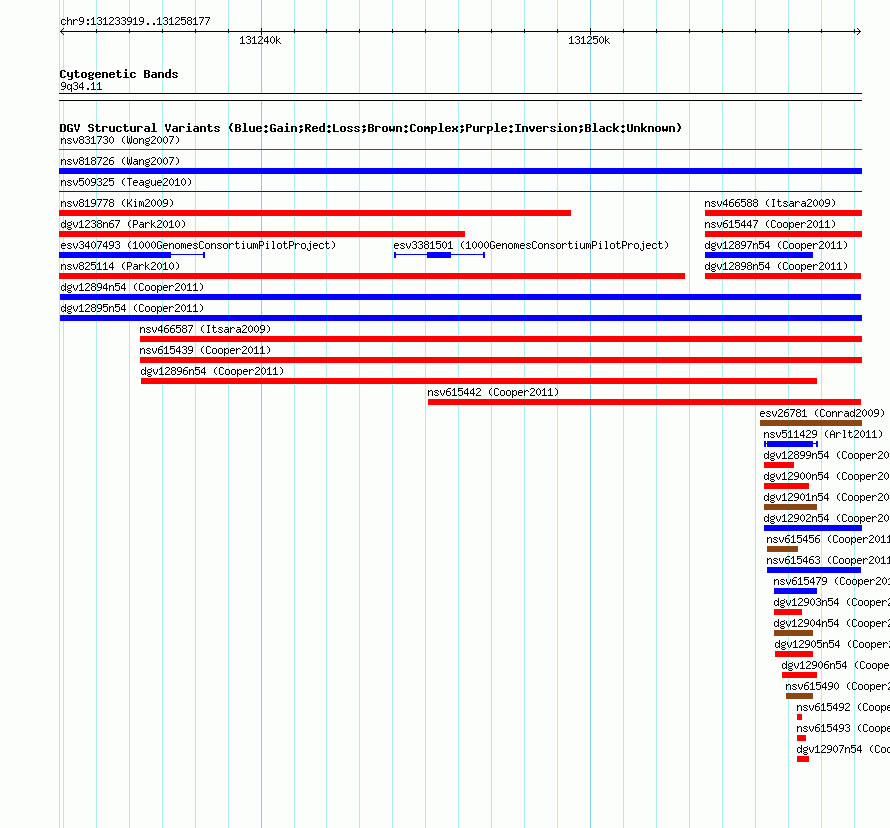Image resolution: width=890 pixels, height=828 pixels.
Task: Select the dgv12897n54 blue gain bar
Action: (759, 255)
